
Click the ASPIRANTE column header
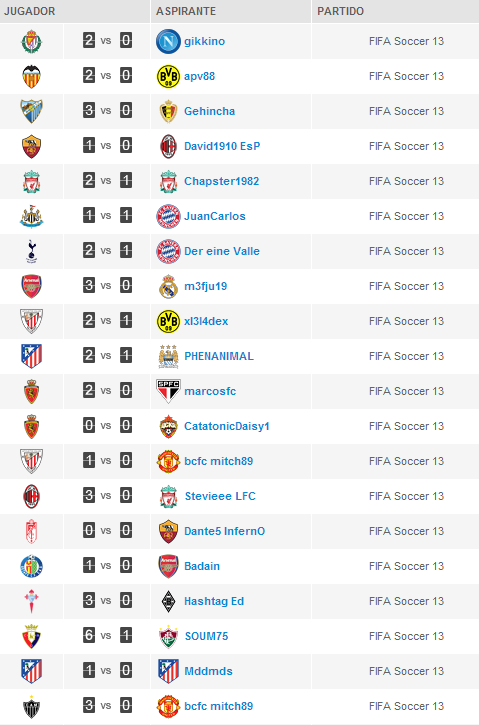[x=186, y=11]
